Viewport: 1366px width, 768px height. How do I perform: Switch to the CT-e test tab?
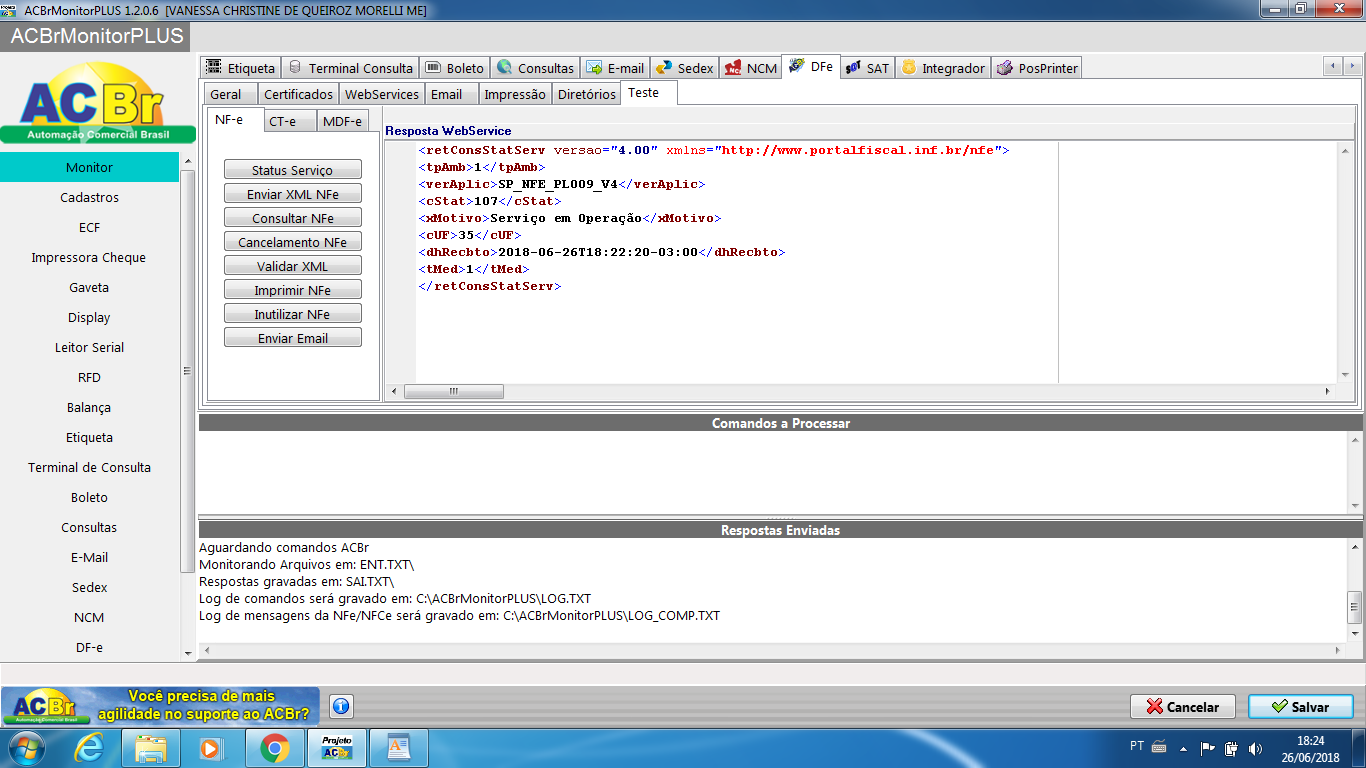(290, 121)
